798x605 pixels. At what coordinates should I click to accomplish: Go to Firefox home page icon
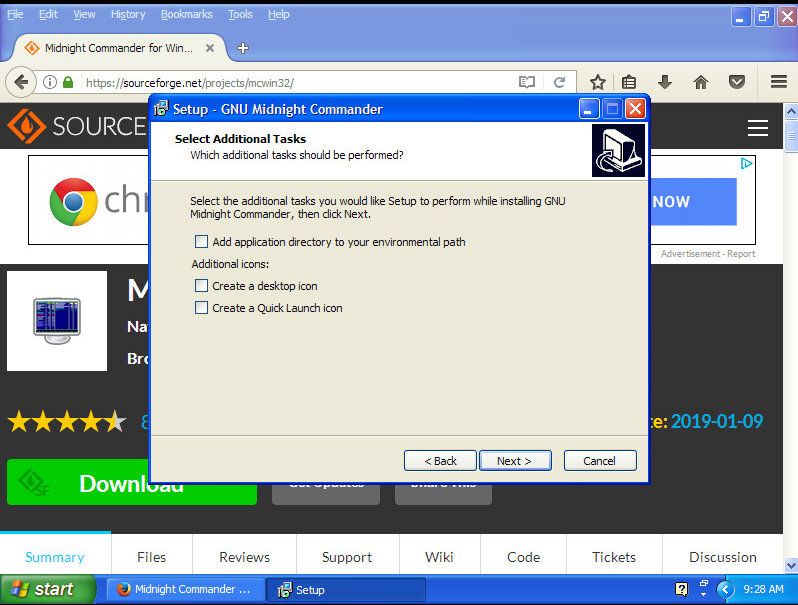[x=701, y=82]
